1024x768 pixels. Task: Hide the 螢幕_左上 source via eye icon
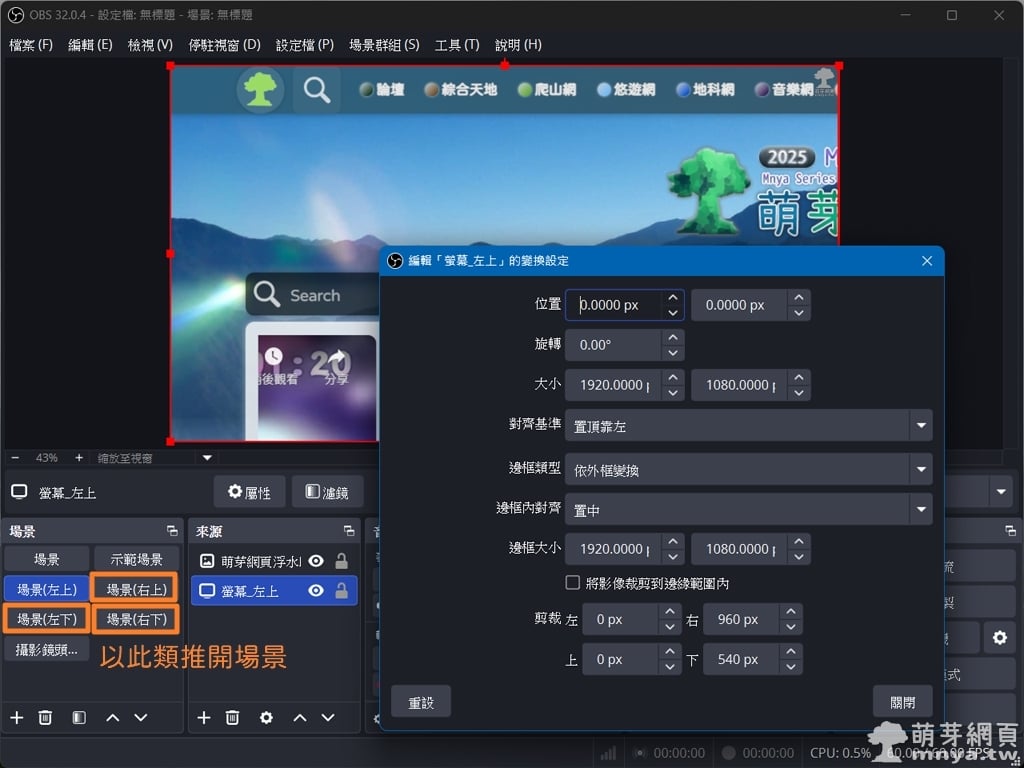(316, 591)
